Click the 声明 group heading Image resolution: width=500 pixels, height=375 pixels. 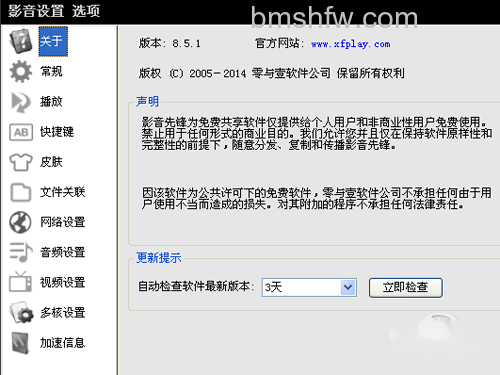pyautogui.click(x=147, y=102)
